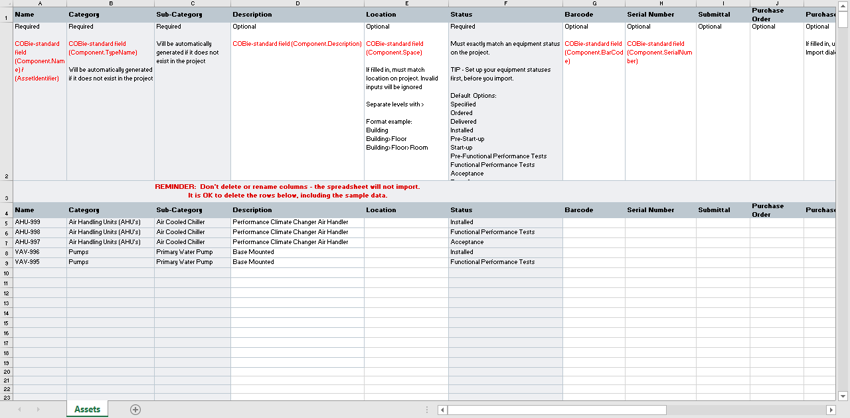Click the red REMINDER text row
Image resolution: width=850 pixels, height=418 pixels.
click(287, 191)
